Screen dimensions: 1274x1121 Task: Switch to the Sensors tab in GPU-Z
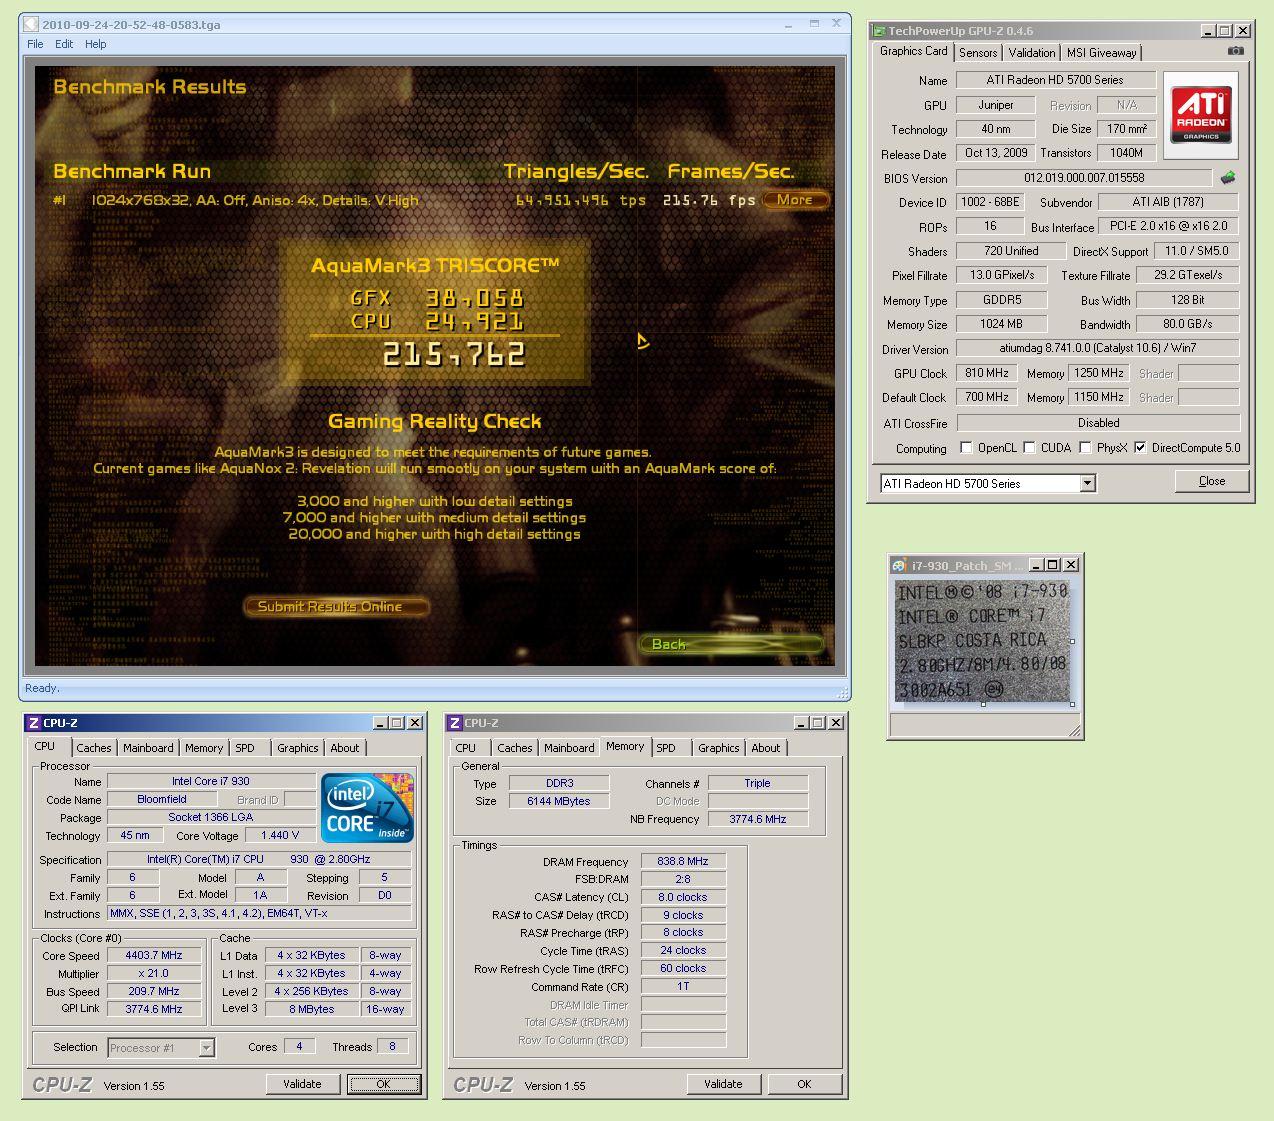[x=978, y=53]
